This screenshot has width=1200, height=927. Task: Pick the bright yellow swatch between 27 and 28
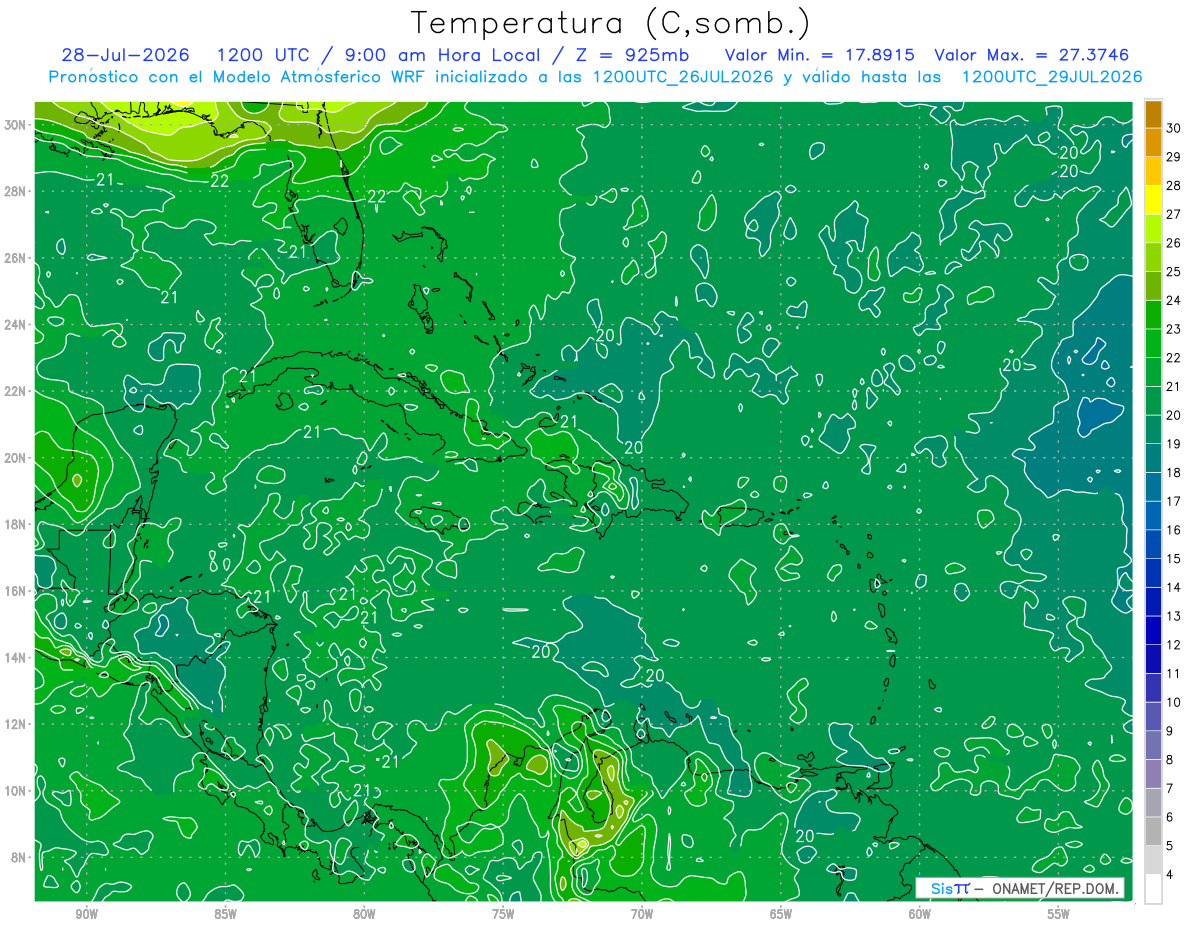1153,200
